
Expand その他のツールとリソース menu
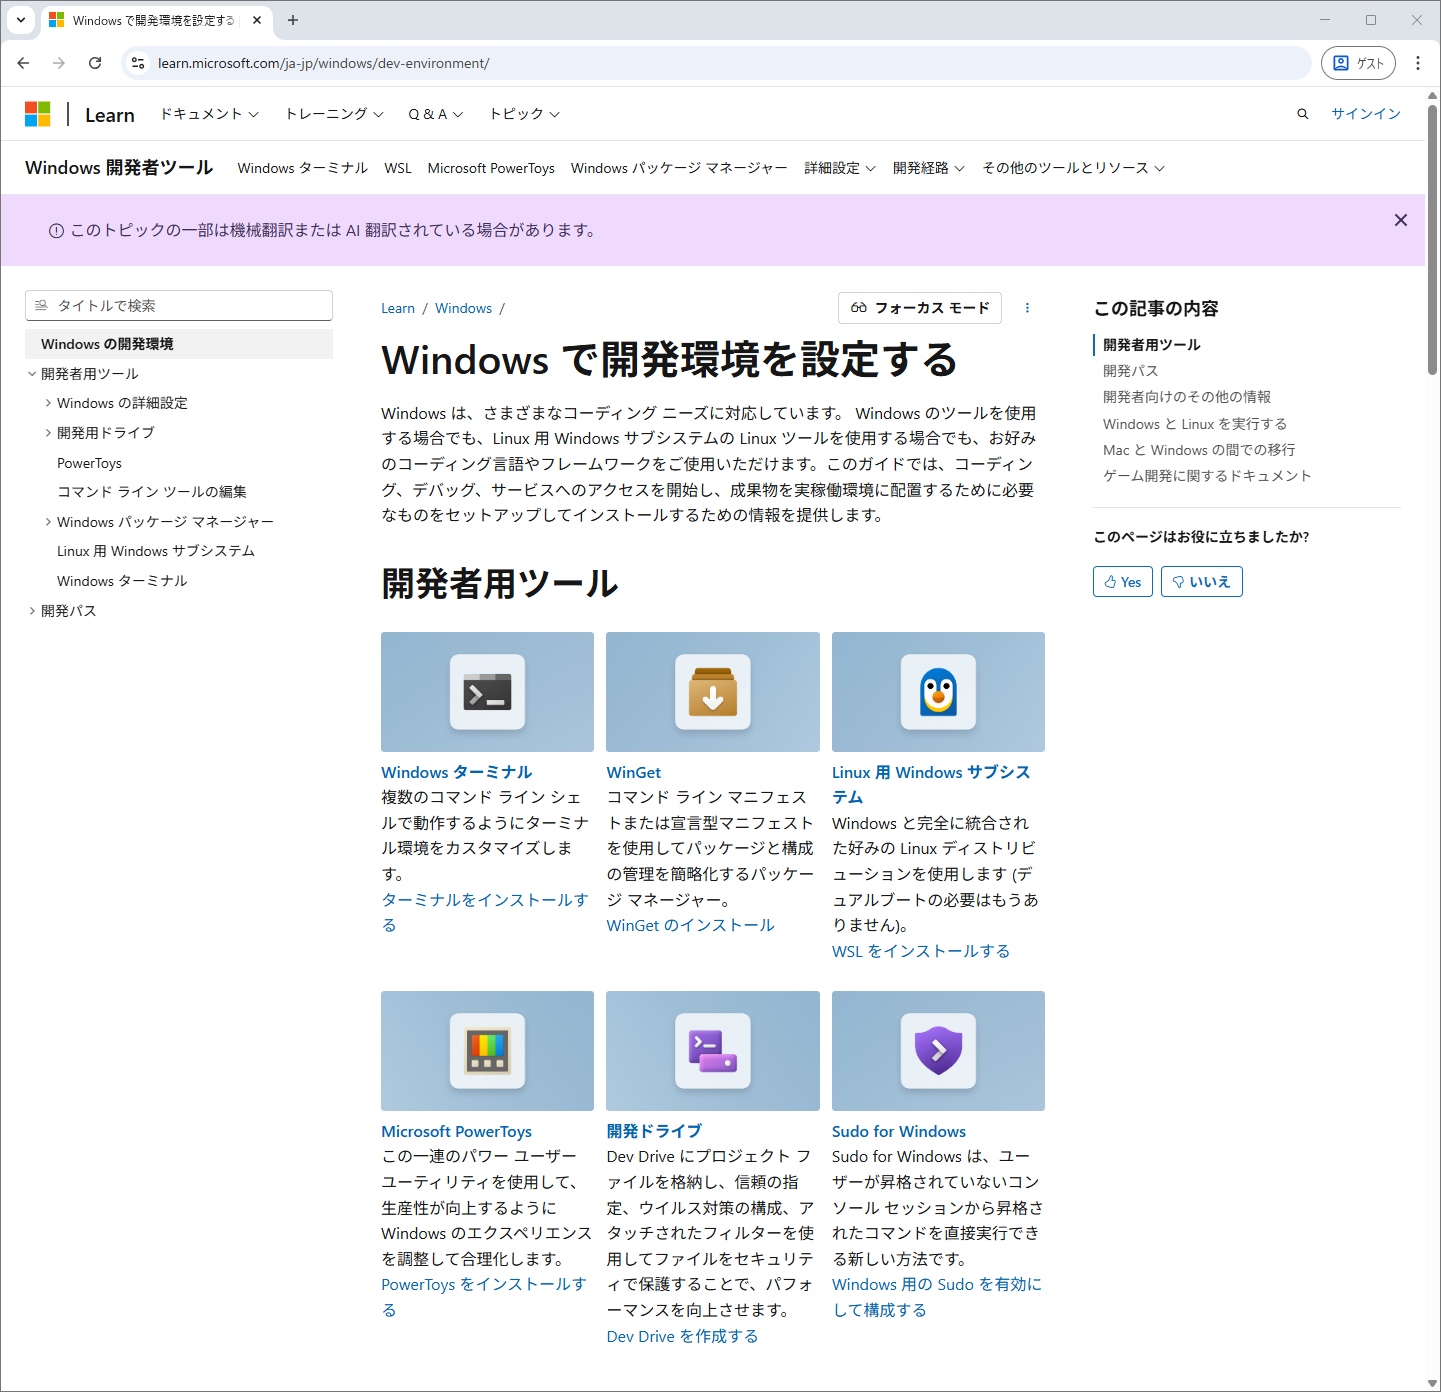pyautogui.click(x=1073, y=168)
